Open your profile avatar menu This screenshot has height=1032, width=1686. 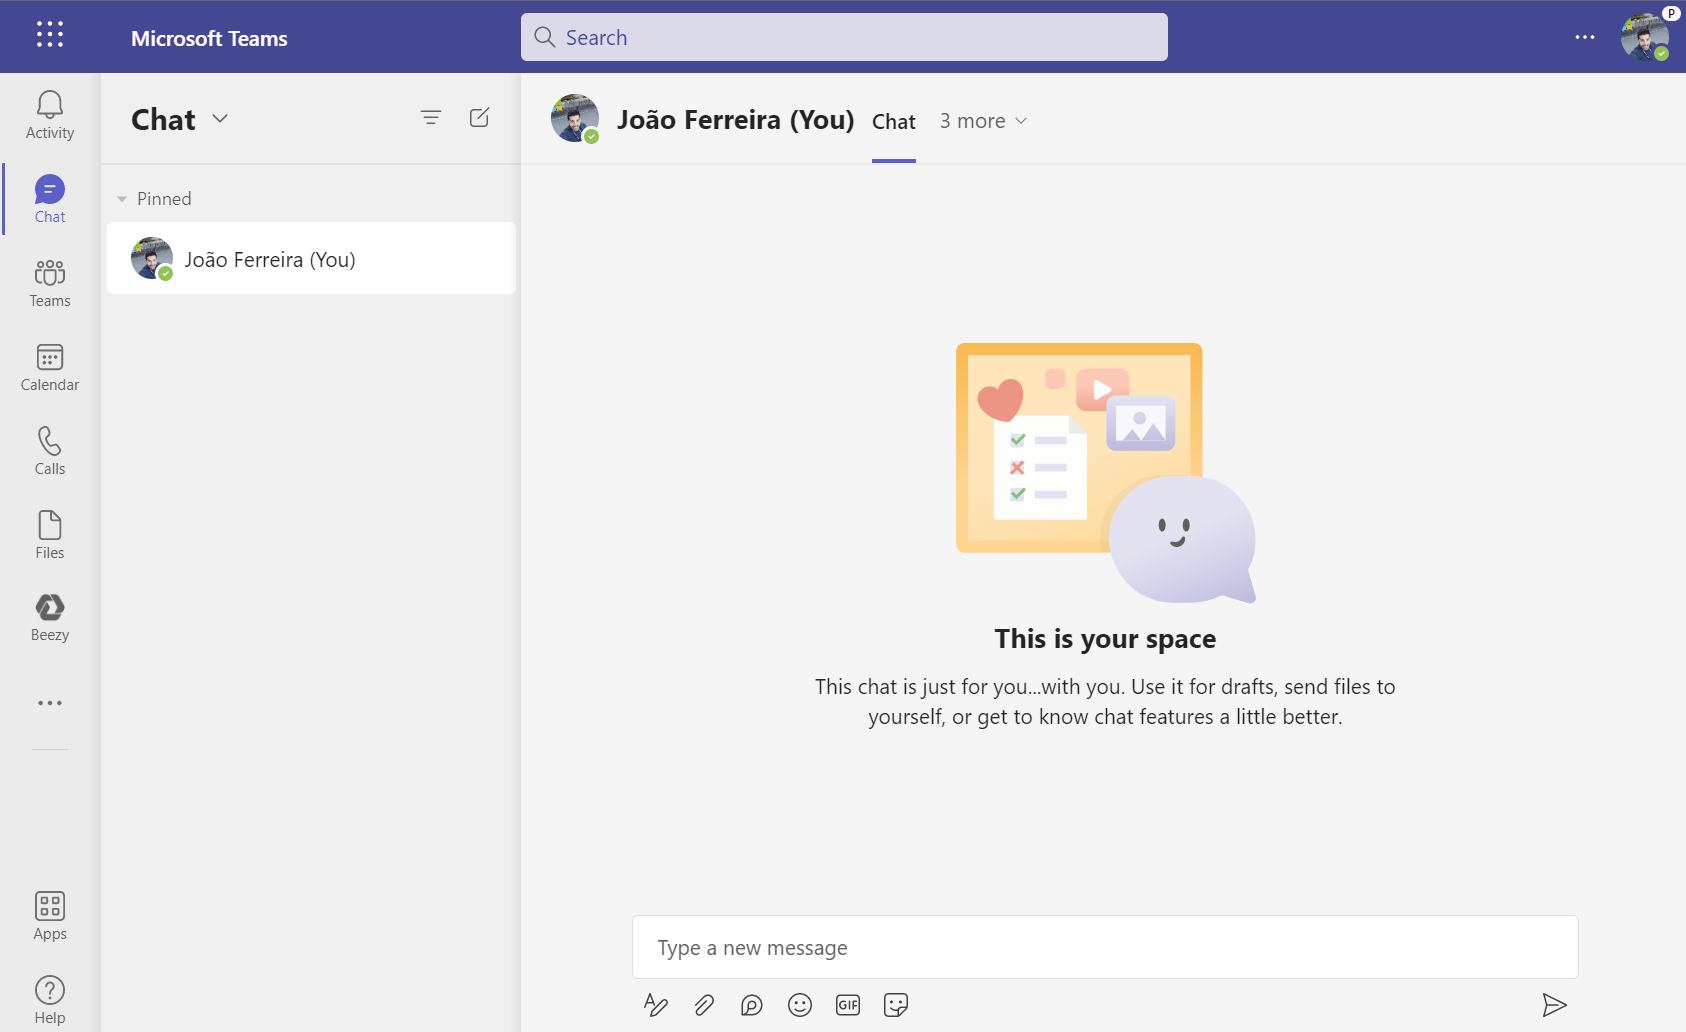coord(1645,37)
